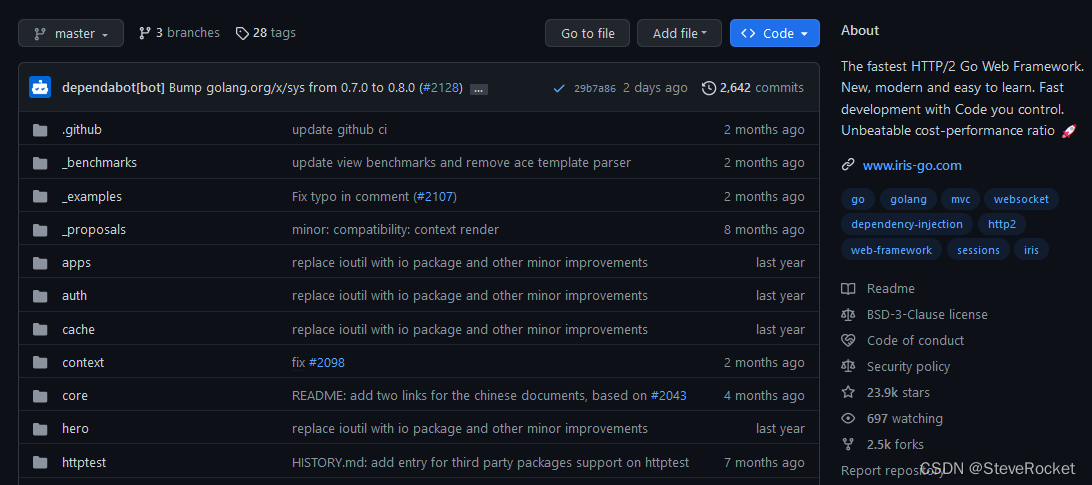The width and height of the screenshot is (1092, 485).
Task: Open the _examples folder
Action: pyautogui.click(x=92, y=197)
